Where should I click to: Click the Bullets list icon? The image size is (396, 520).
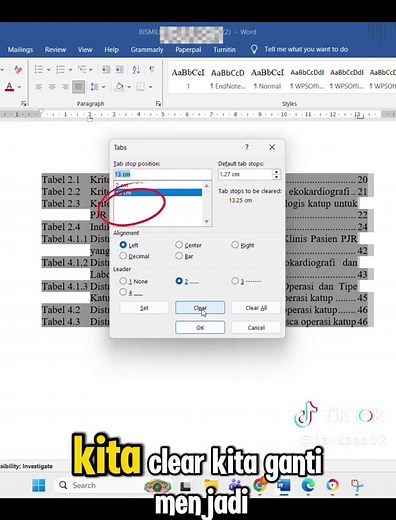pos(39,69)
